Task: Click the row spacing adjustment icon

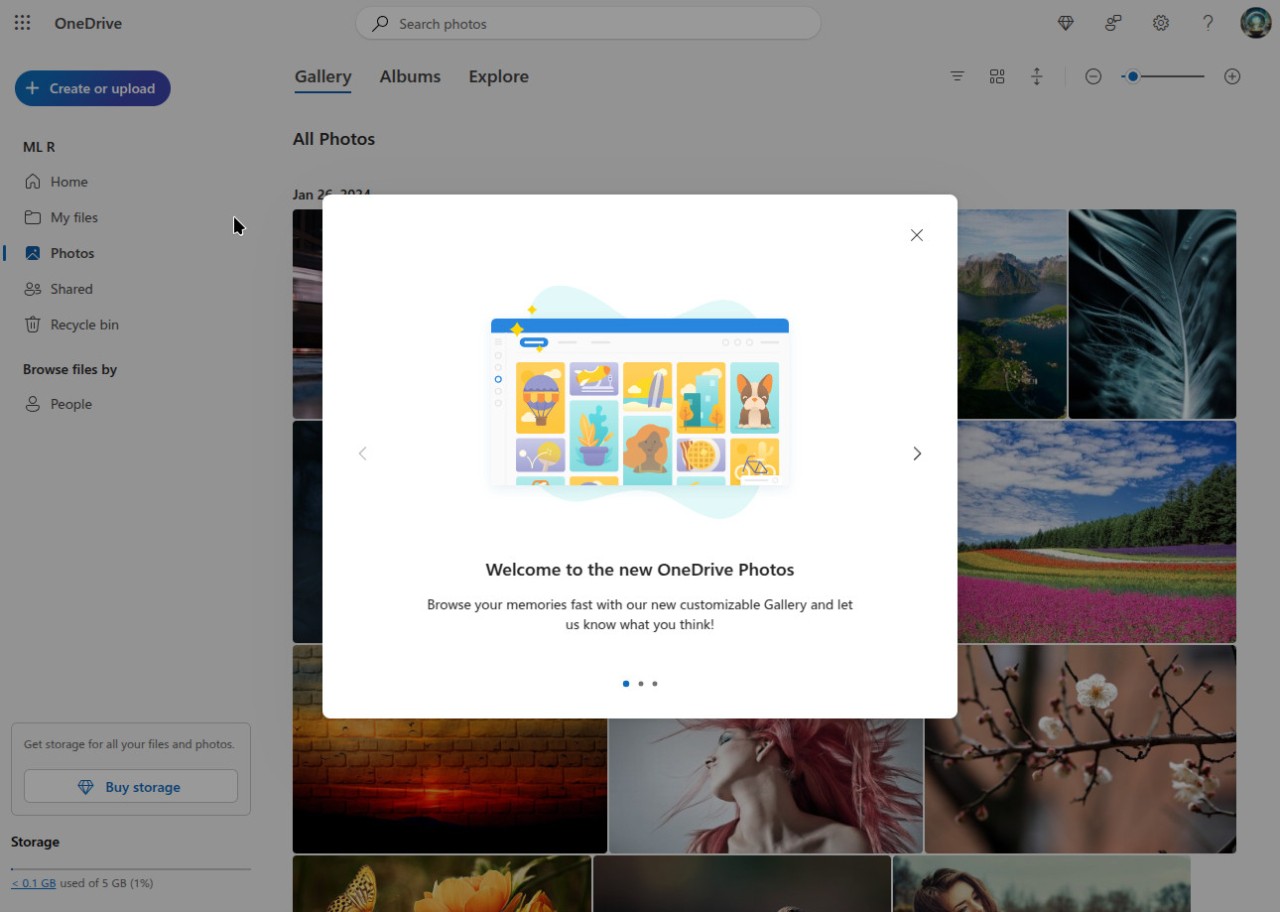Action: click(1037, 76)
